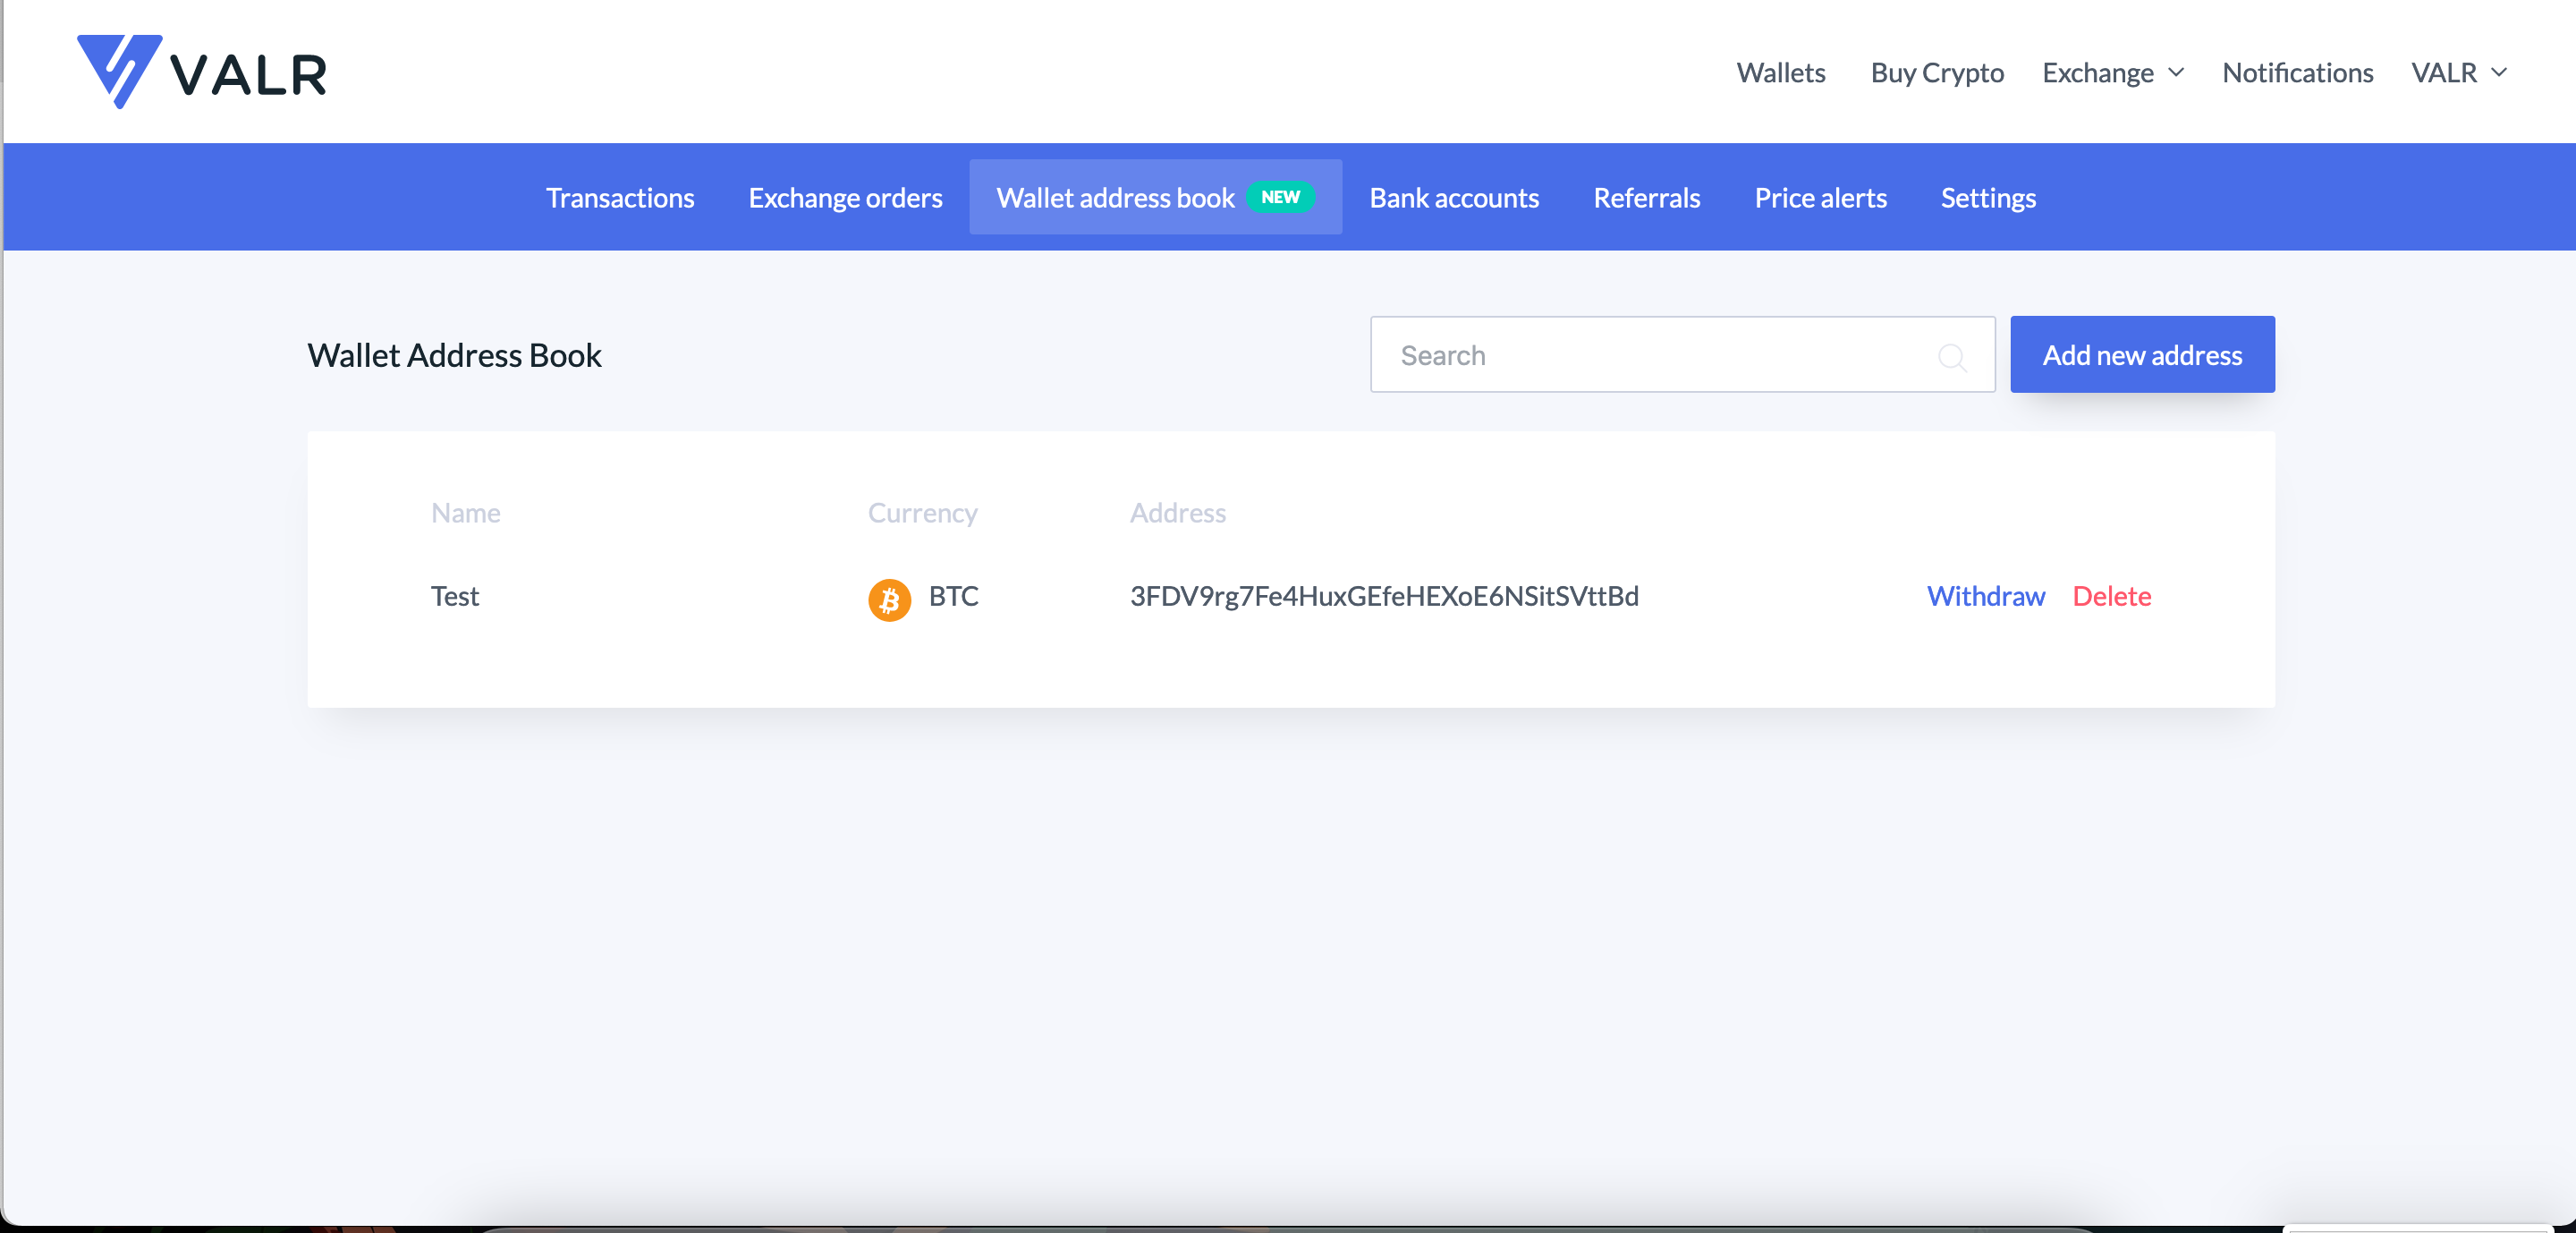The height and width of the screenshot is (1233, 2576).
Task: Click the address 3FDV9rg7Fe4HuxGEfeHEXoE6NSitSVttBd
Action: tap(1384, 597)
